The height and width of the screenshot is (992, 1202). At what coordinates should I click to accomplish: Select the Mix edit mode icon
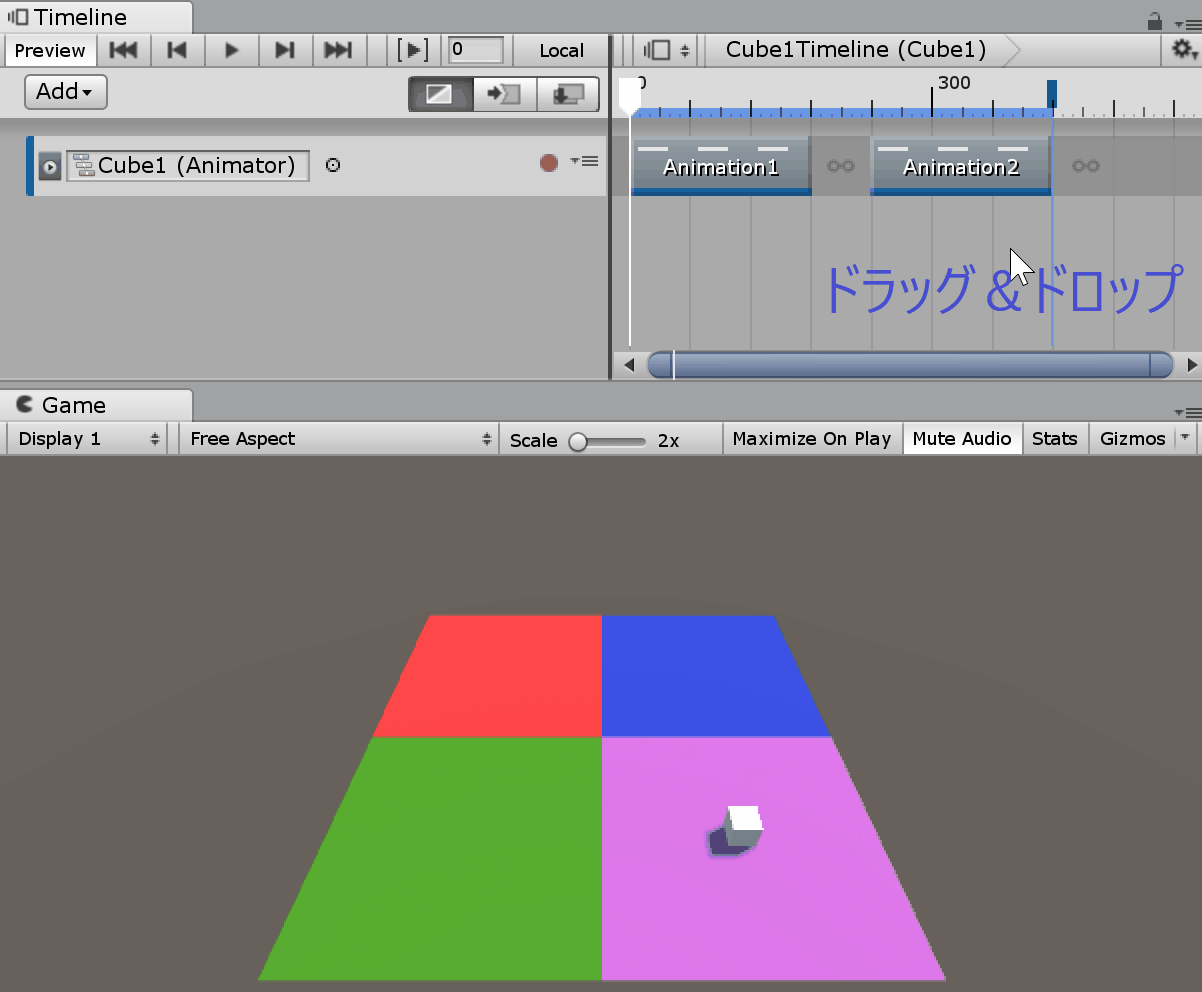tap(440, 92)
